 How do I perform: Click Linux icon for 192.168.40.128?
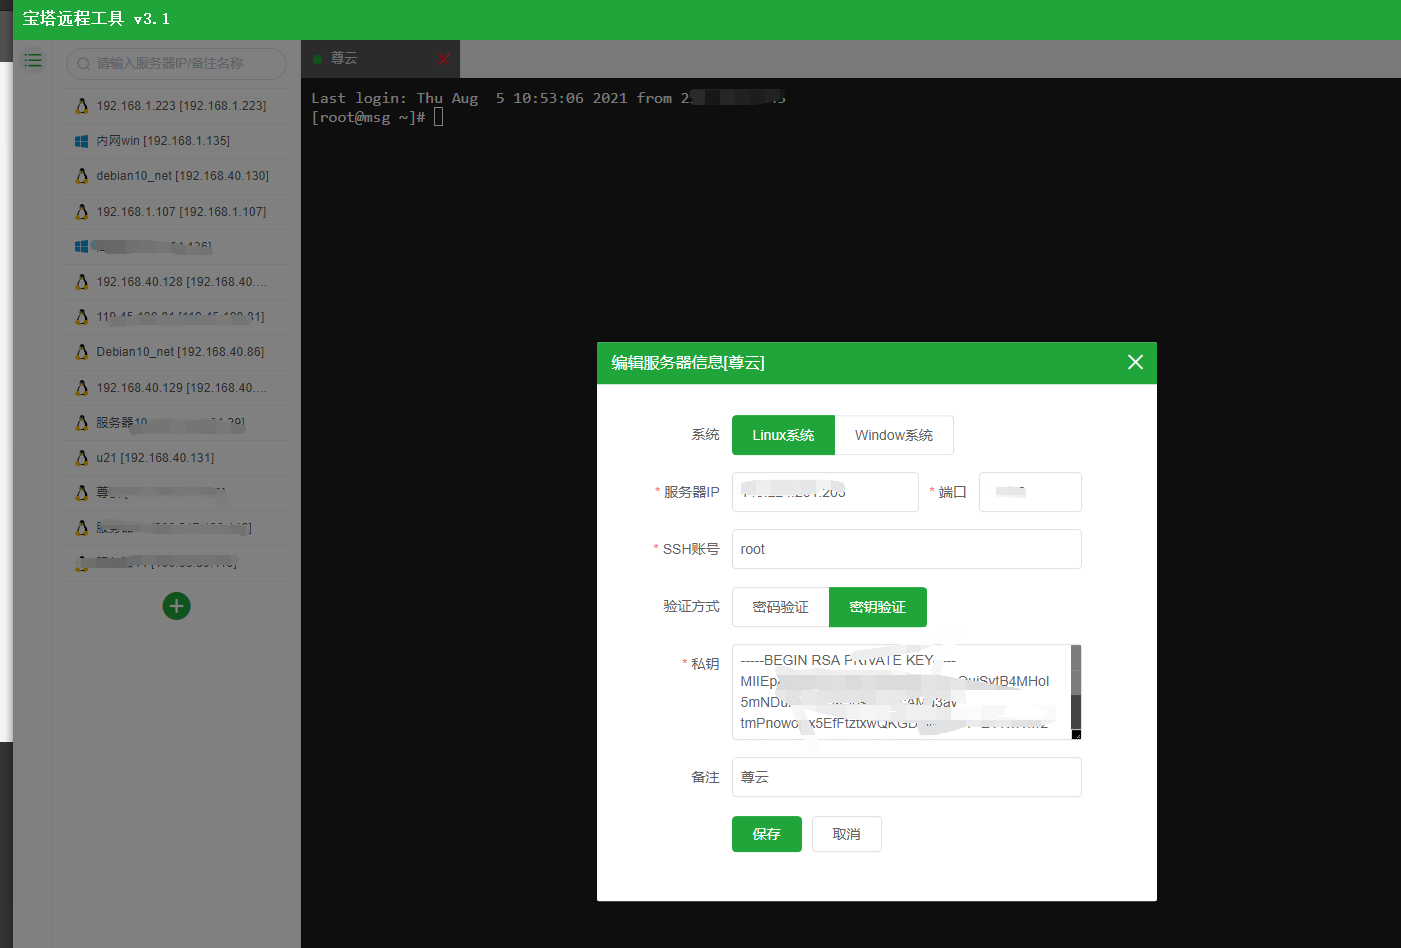point(82,282)
